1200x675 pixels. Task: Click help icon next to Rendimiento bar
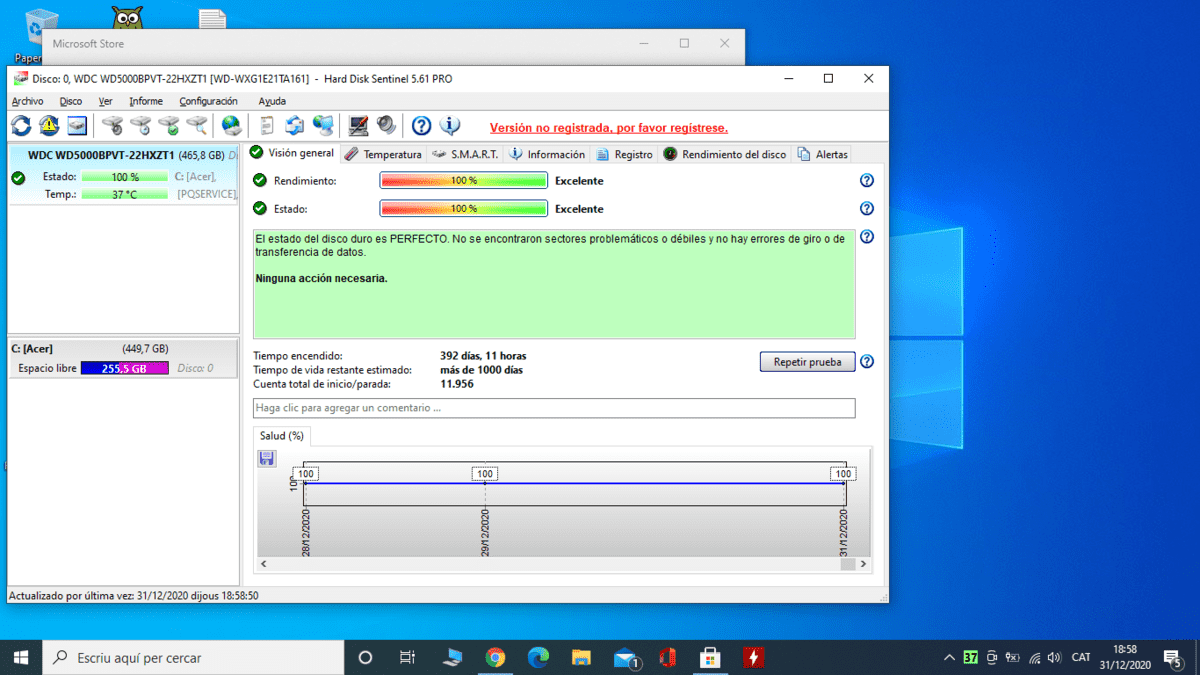[867, 181]
